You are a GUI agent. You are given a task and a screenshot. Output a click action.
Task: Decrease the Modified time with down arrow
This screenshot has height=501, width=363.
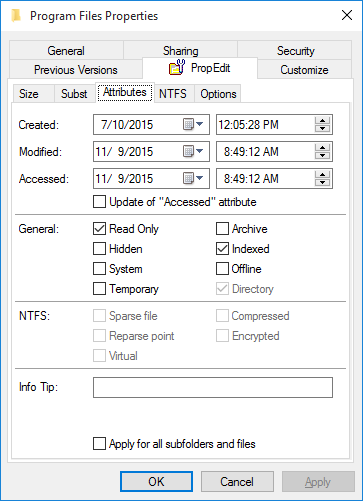click(x=322, y=155)
